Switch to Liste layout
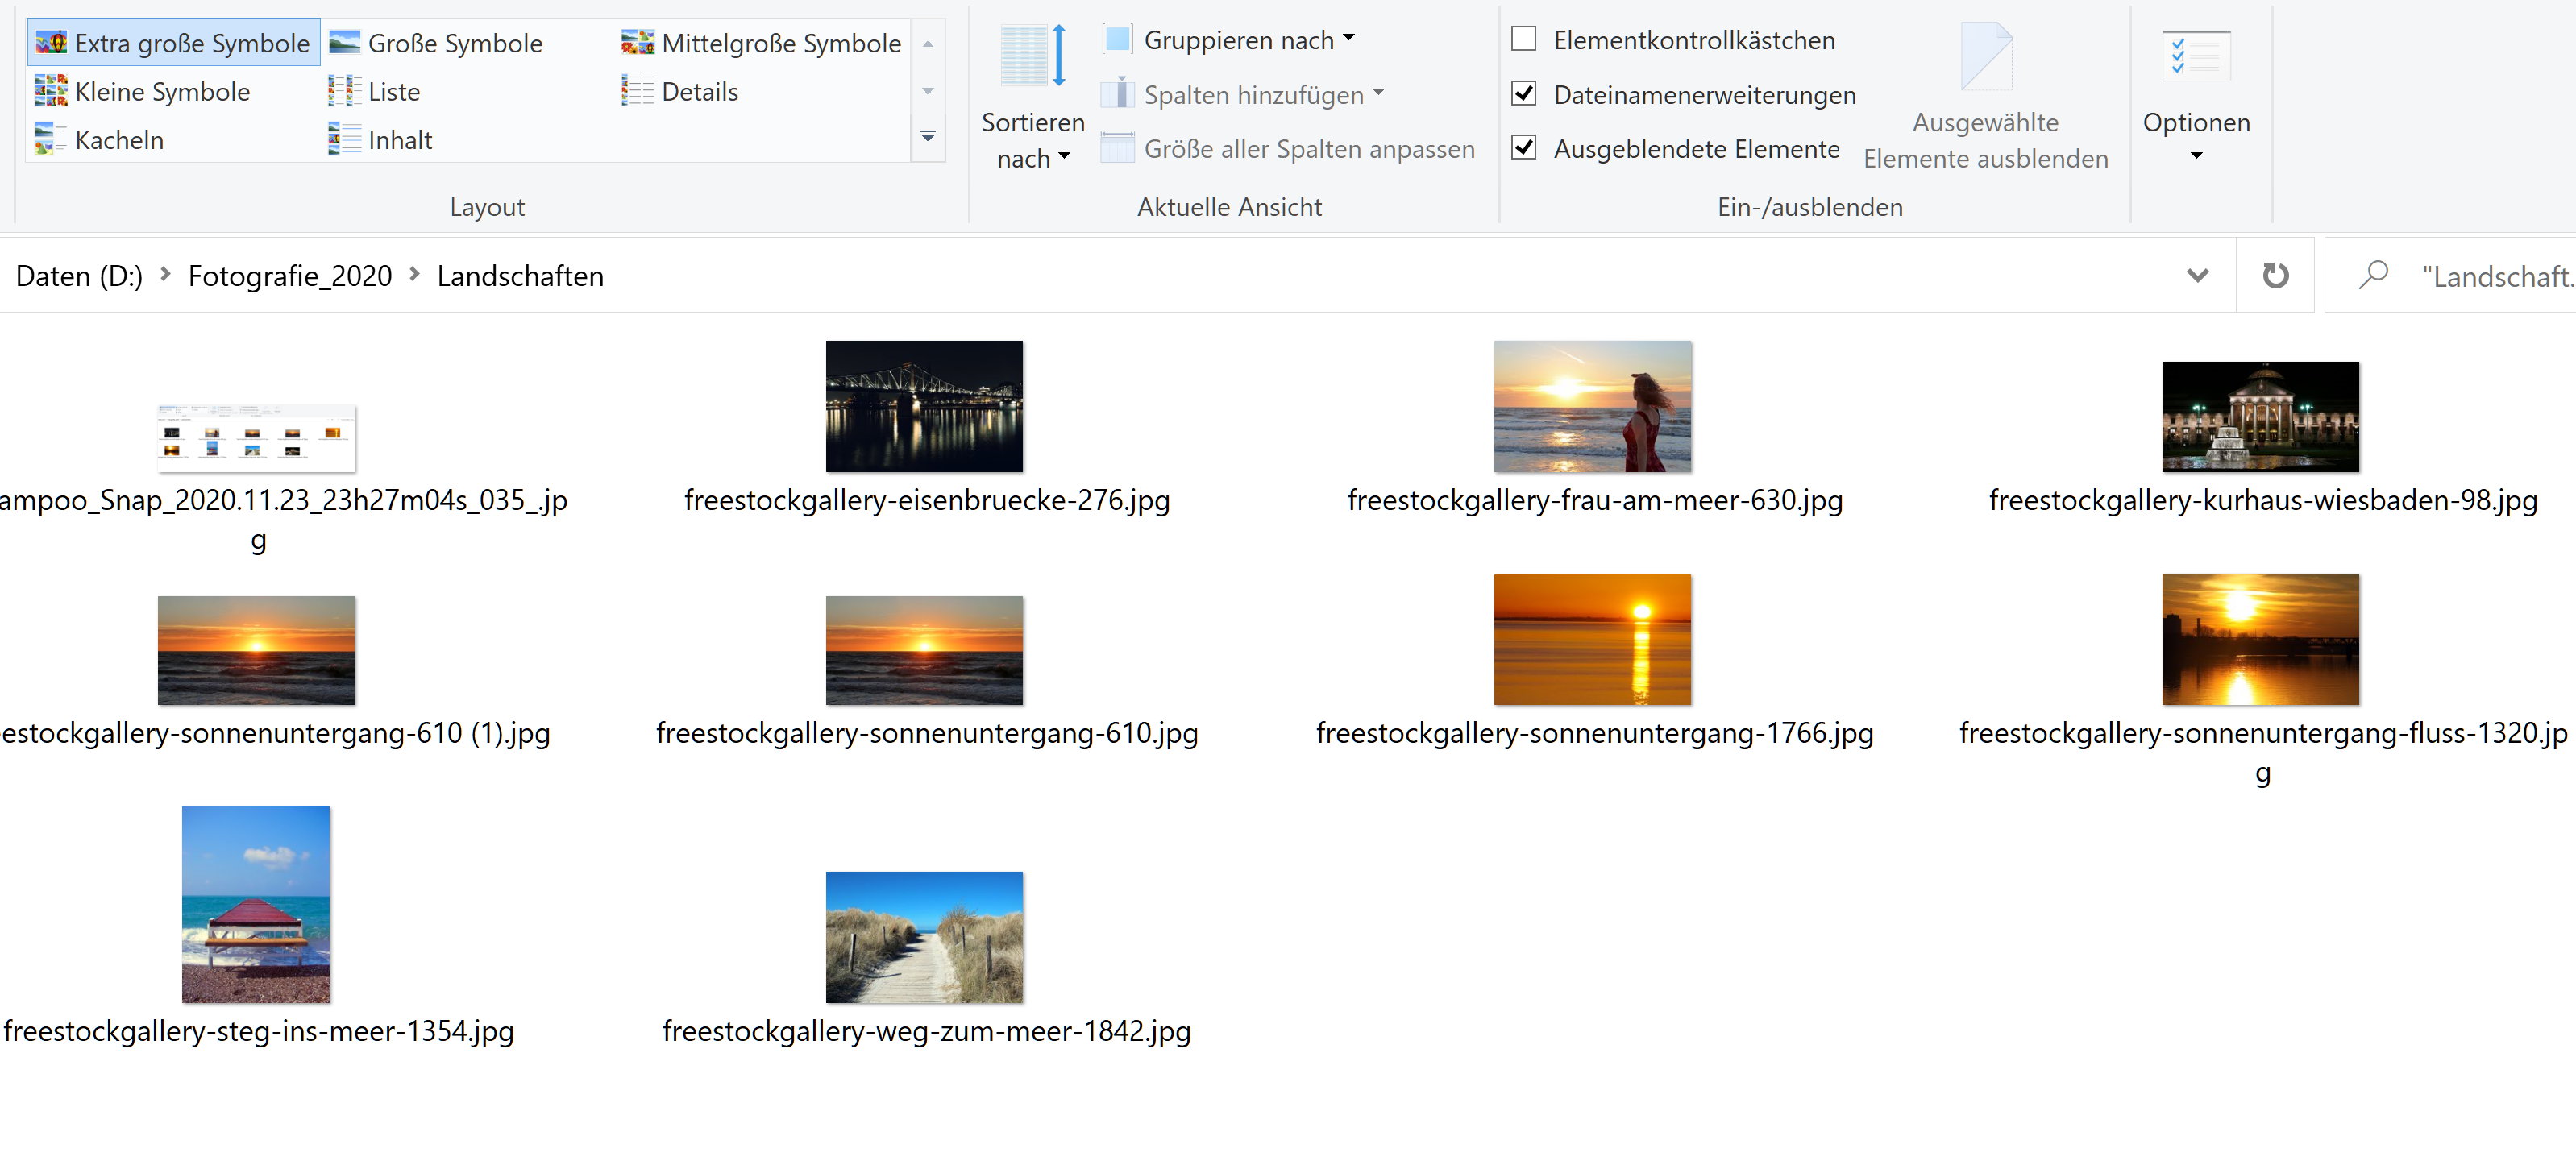 374,91
